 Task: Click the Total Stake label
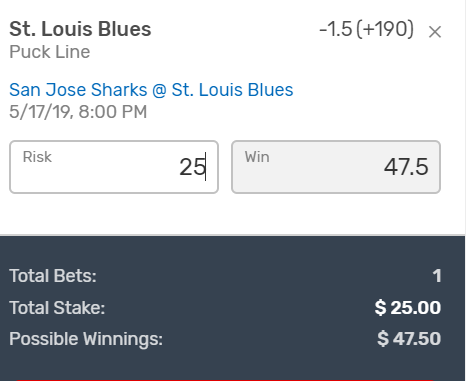pyautogui.click(x=57, y=307)
